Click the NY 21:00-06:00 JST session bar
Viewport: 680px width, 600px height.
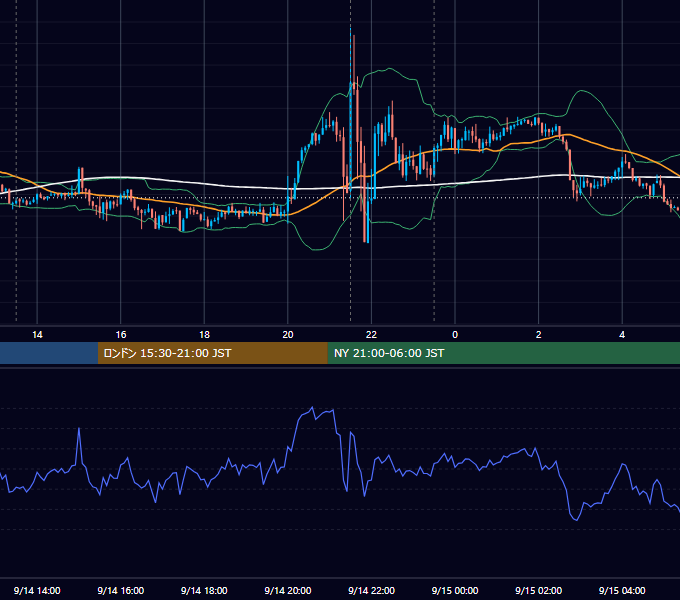(x=503, y=353)
